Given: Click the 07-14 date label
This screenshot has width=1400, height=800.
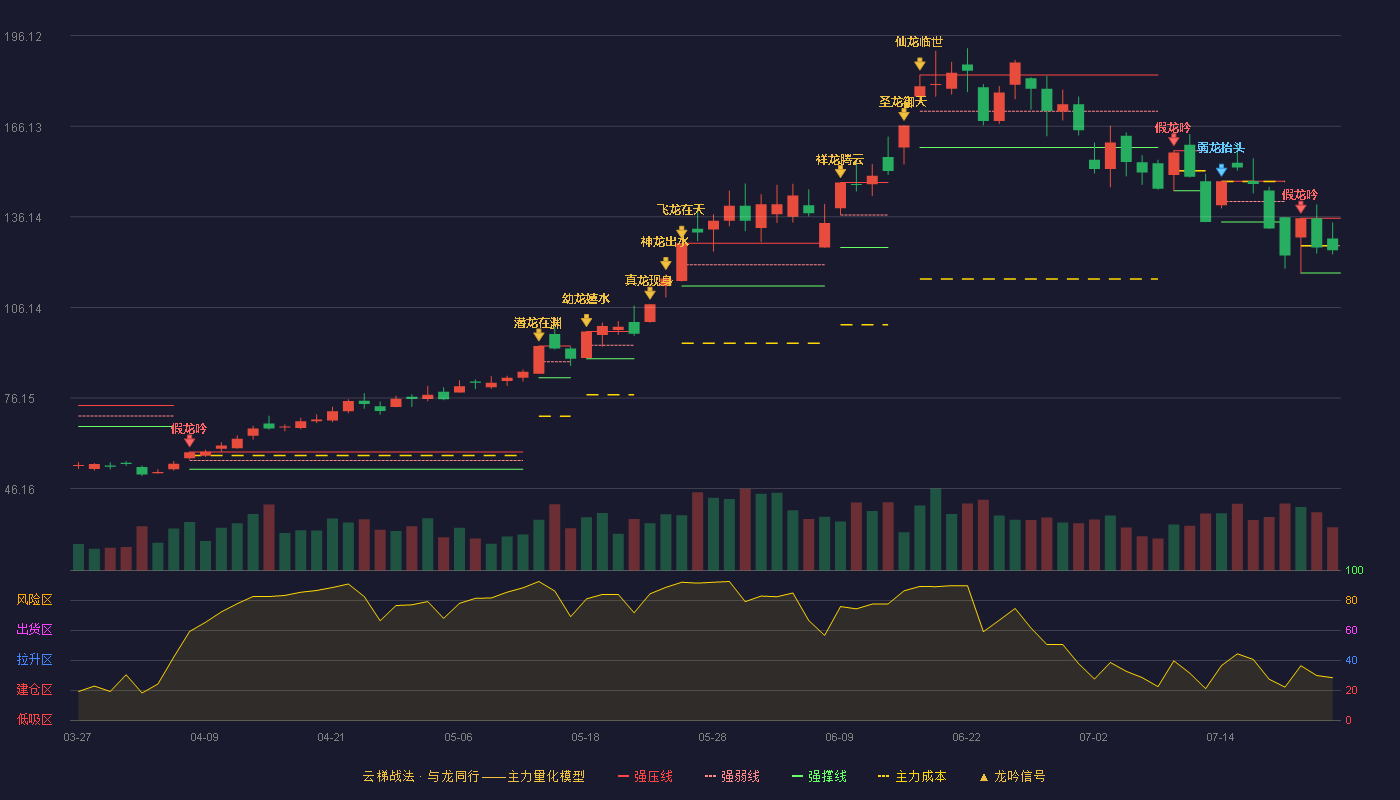Looking at the screenshot, I should pyautogui.click(x=1220, y=737).
